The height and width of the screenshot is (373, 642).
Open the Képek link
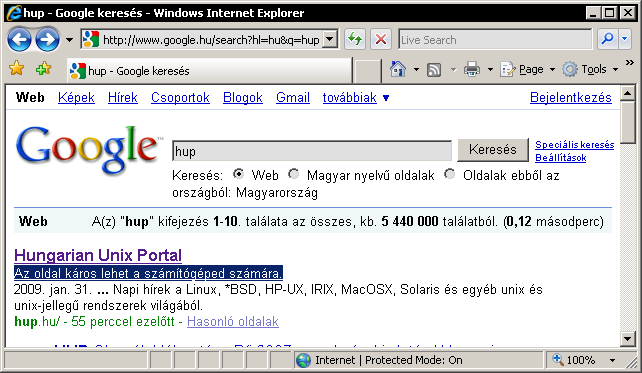click(x=76, y=97)
